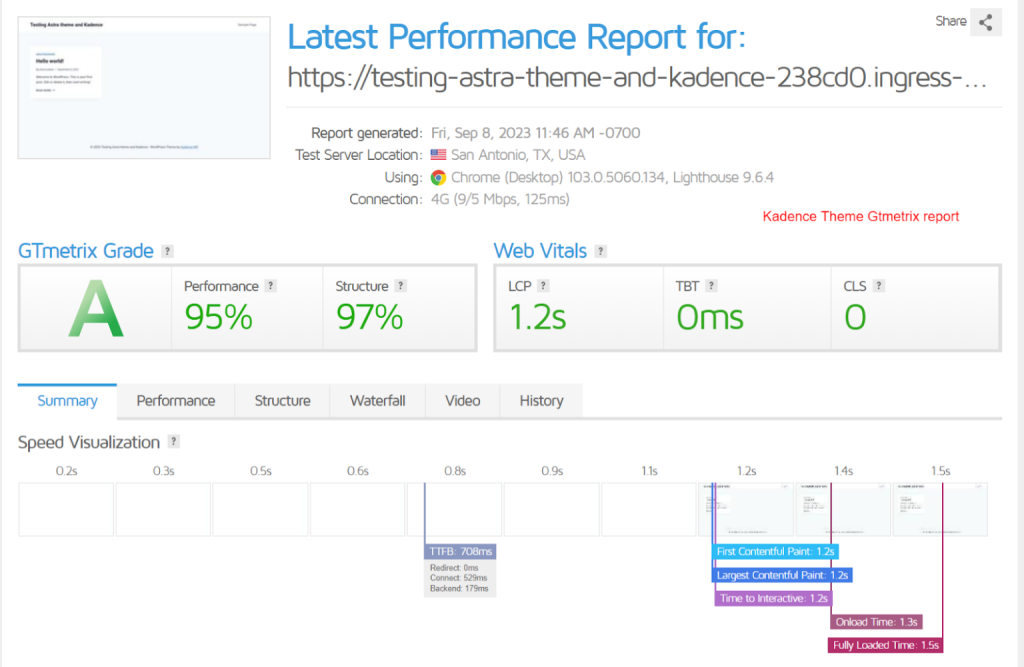
Task: Switch to the Video tab
Action: (x=462, y=400)
